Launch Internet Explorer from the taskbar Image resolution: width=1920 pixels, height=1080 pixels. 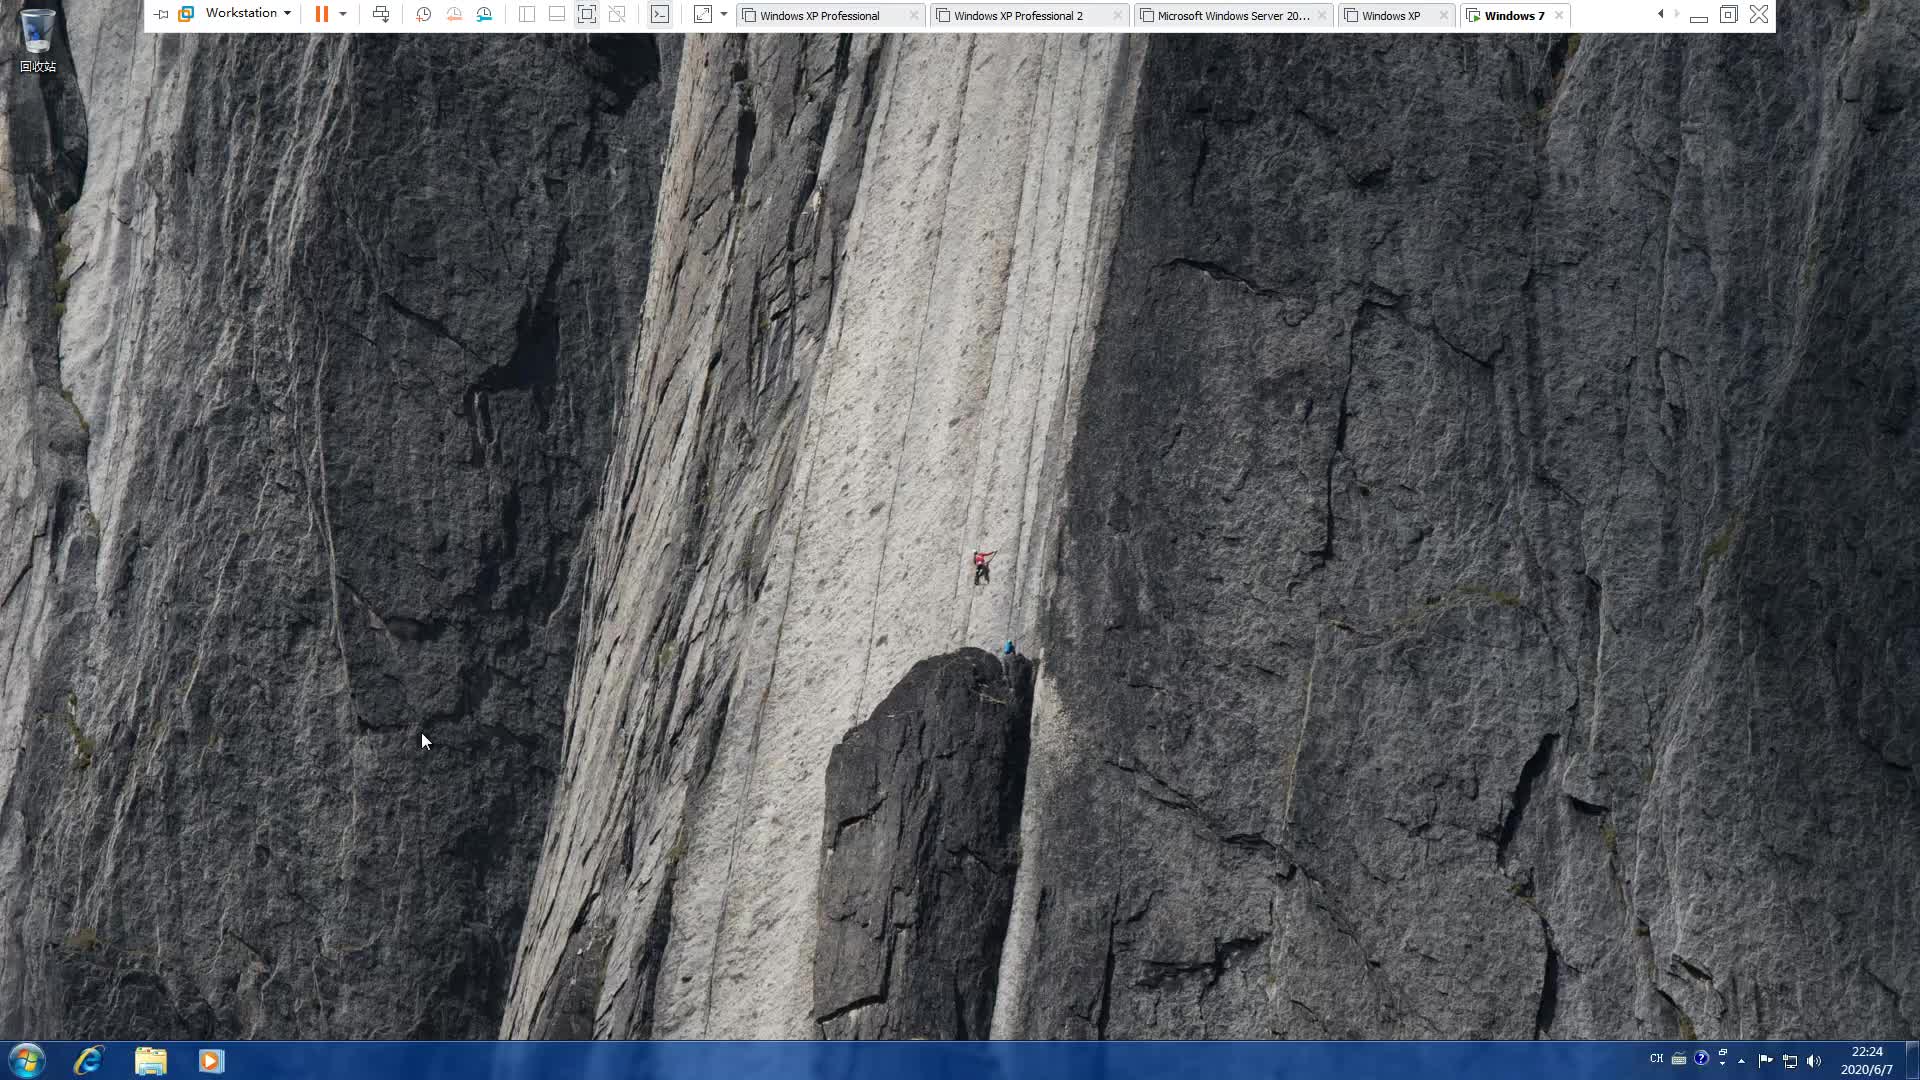click(88, 1060)
